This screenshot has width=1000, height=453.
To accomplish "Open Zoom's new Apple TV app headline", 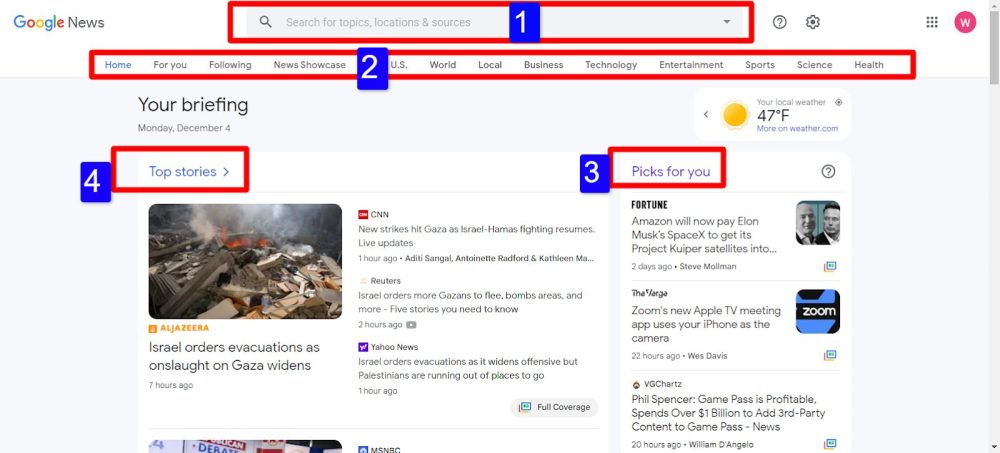I will 706,324.
